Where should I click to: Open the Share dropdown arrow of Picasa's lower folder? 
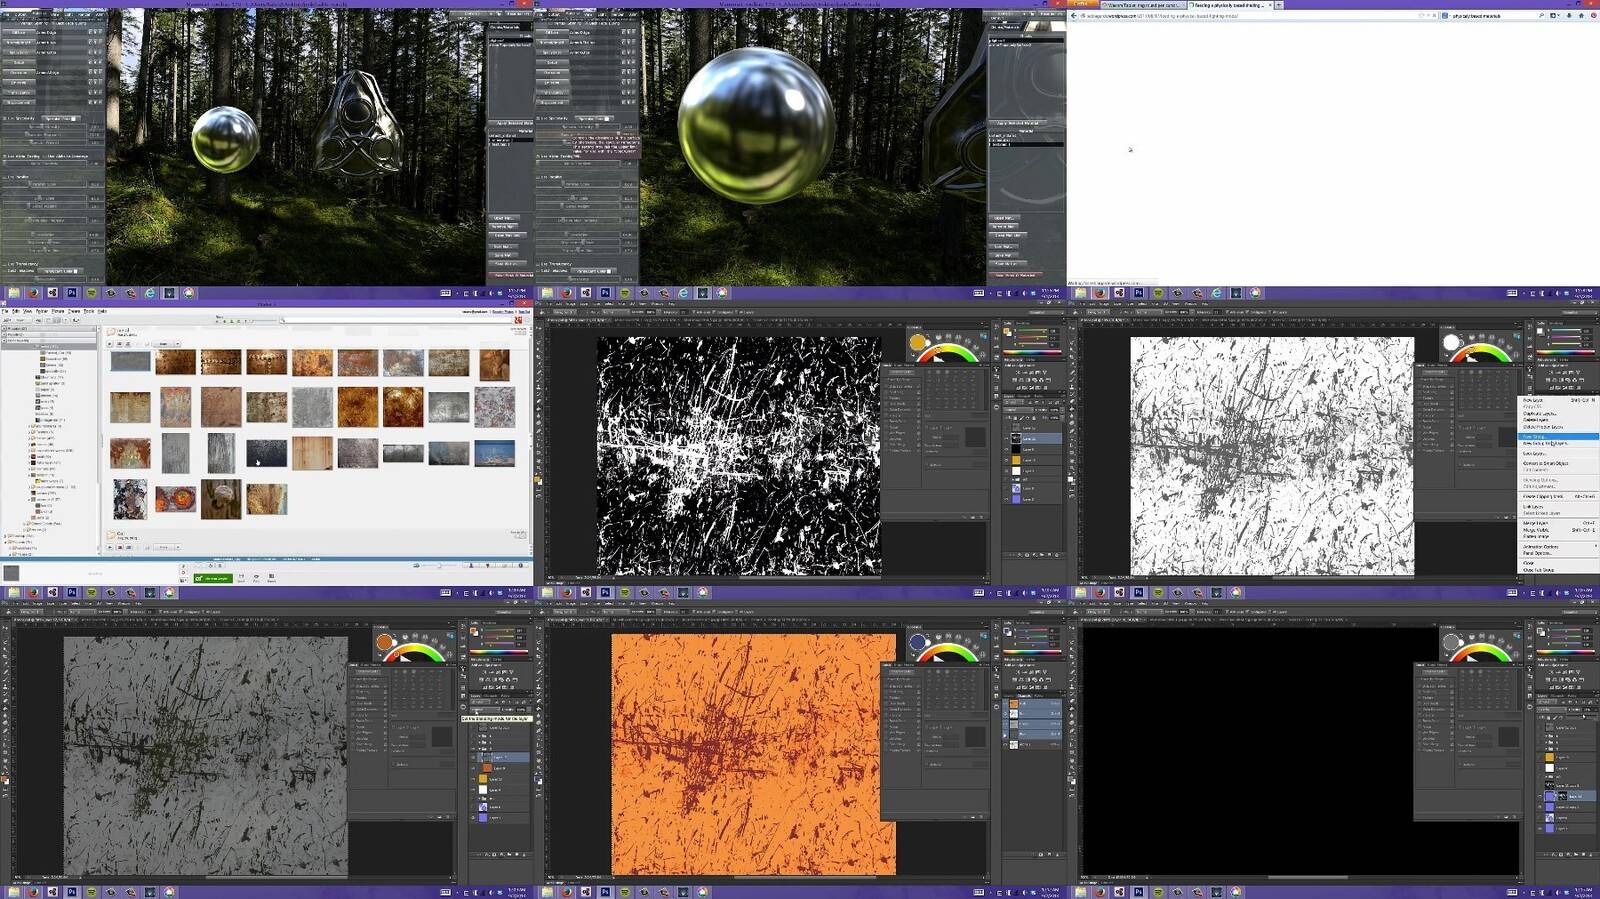pyautogui.click(x=178, y=547)
